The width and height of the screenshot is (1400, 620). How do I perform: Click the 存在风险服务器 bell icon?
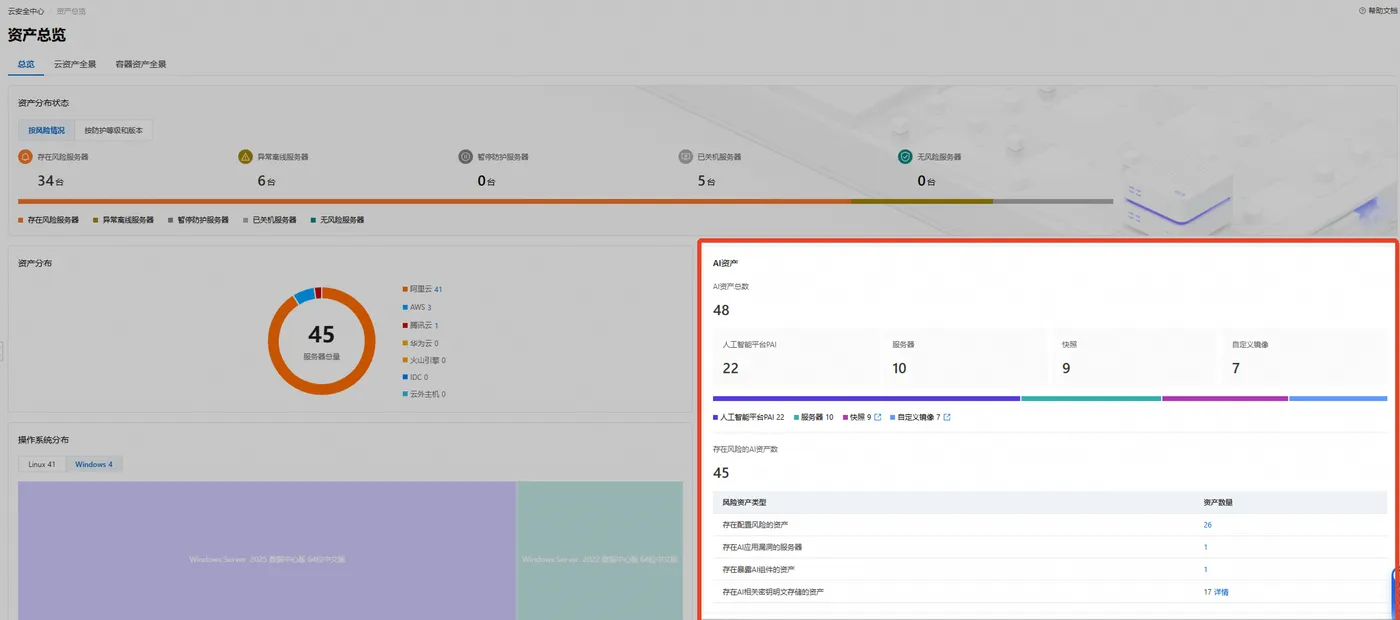point(25,157)
